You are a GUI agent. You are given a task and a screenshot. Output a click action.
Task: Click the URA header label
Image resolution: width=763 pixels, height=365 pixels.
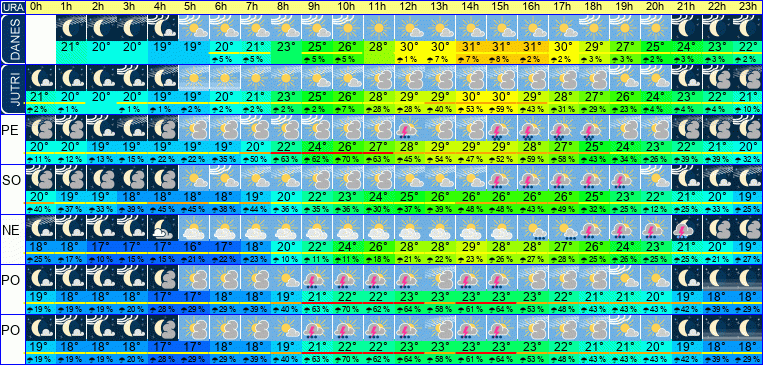(13, 7)
